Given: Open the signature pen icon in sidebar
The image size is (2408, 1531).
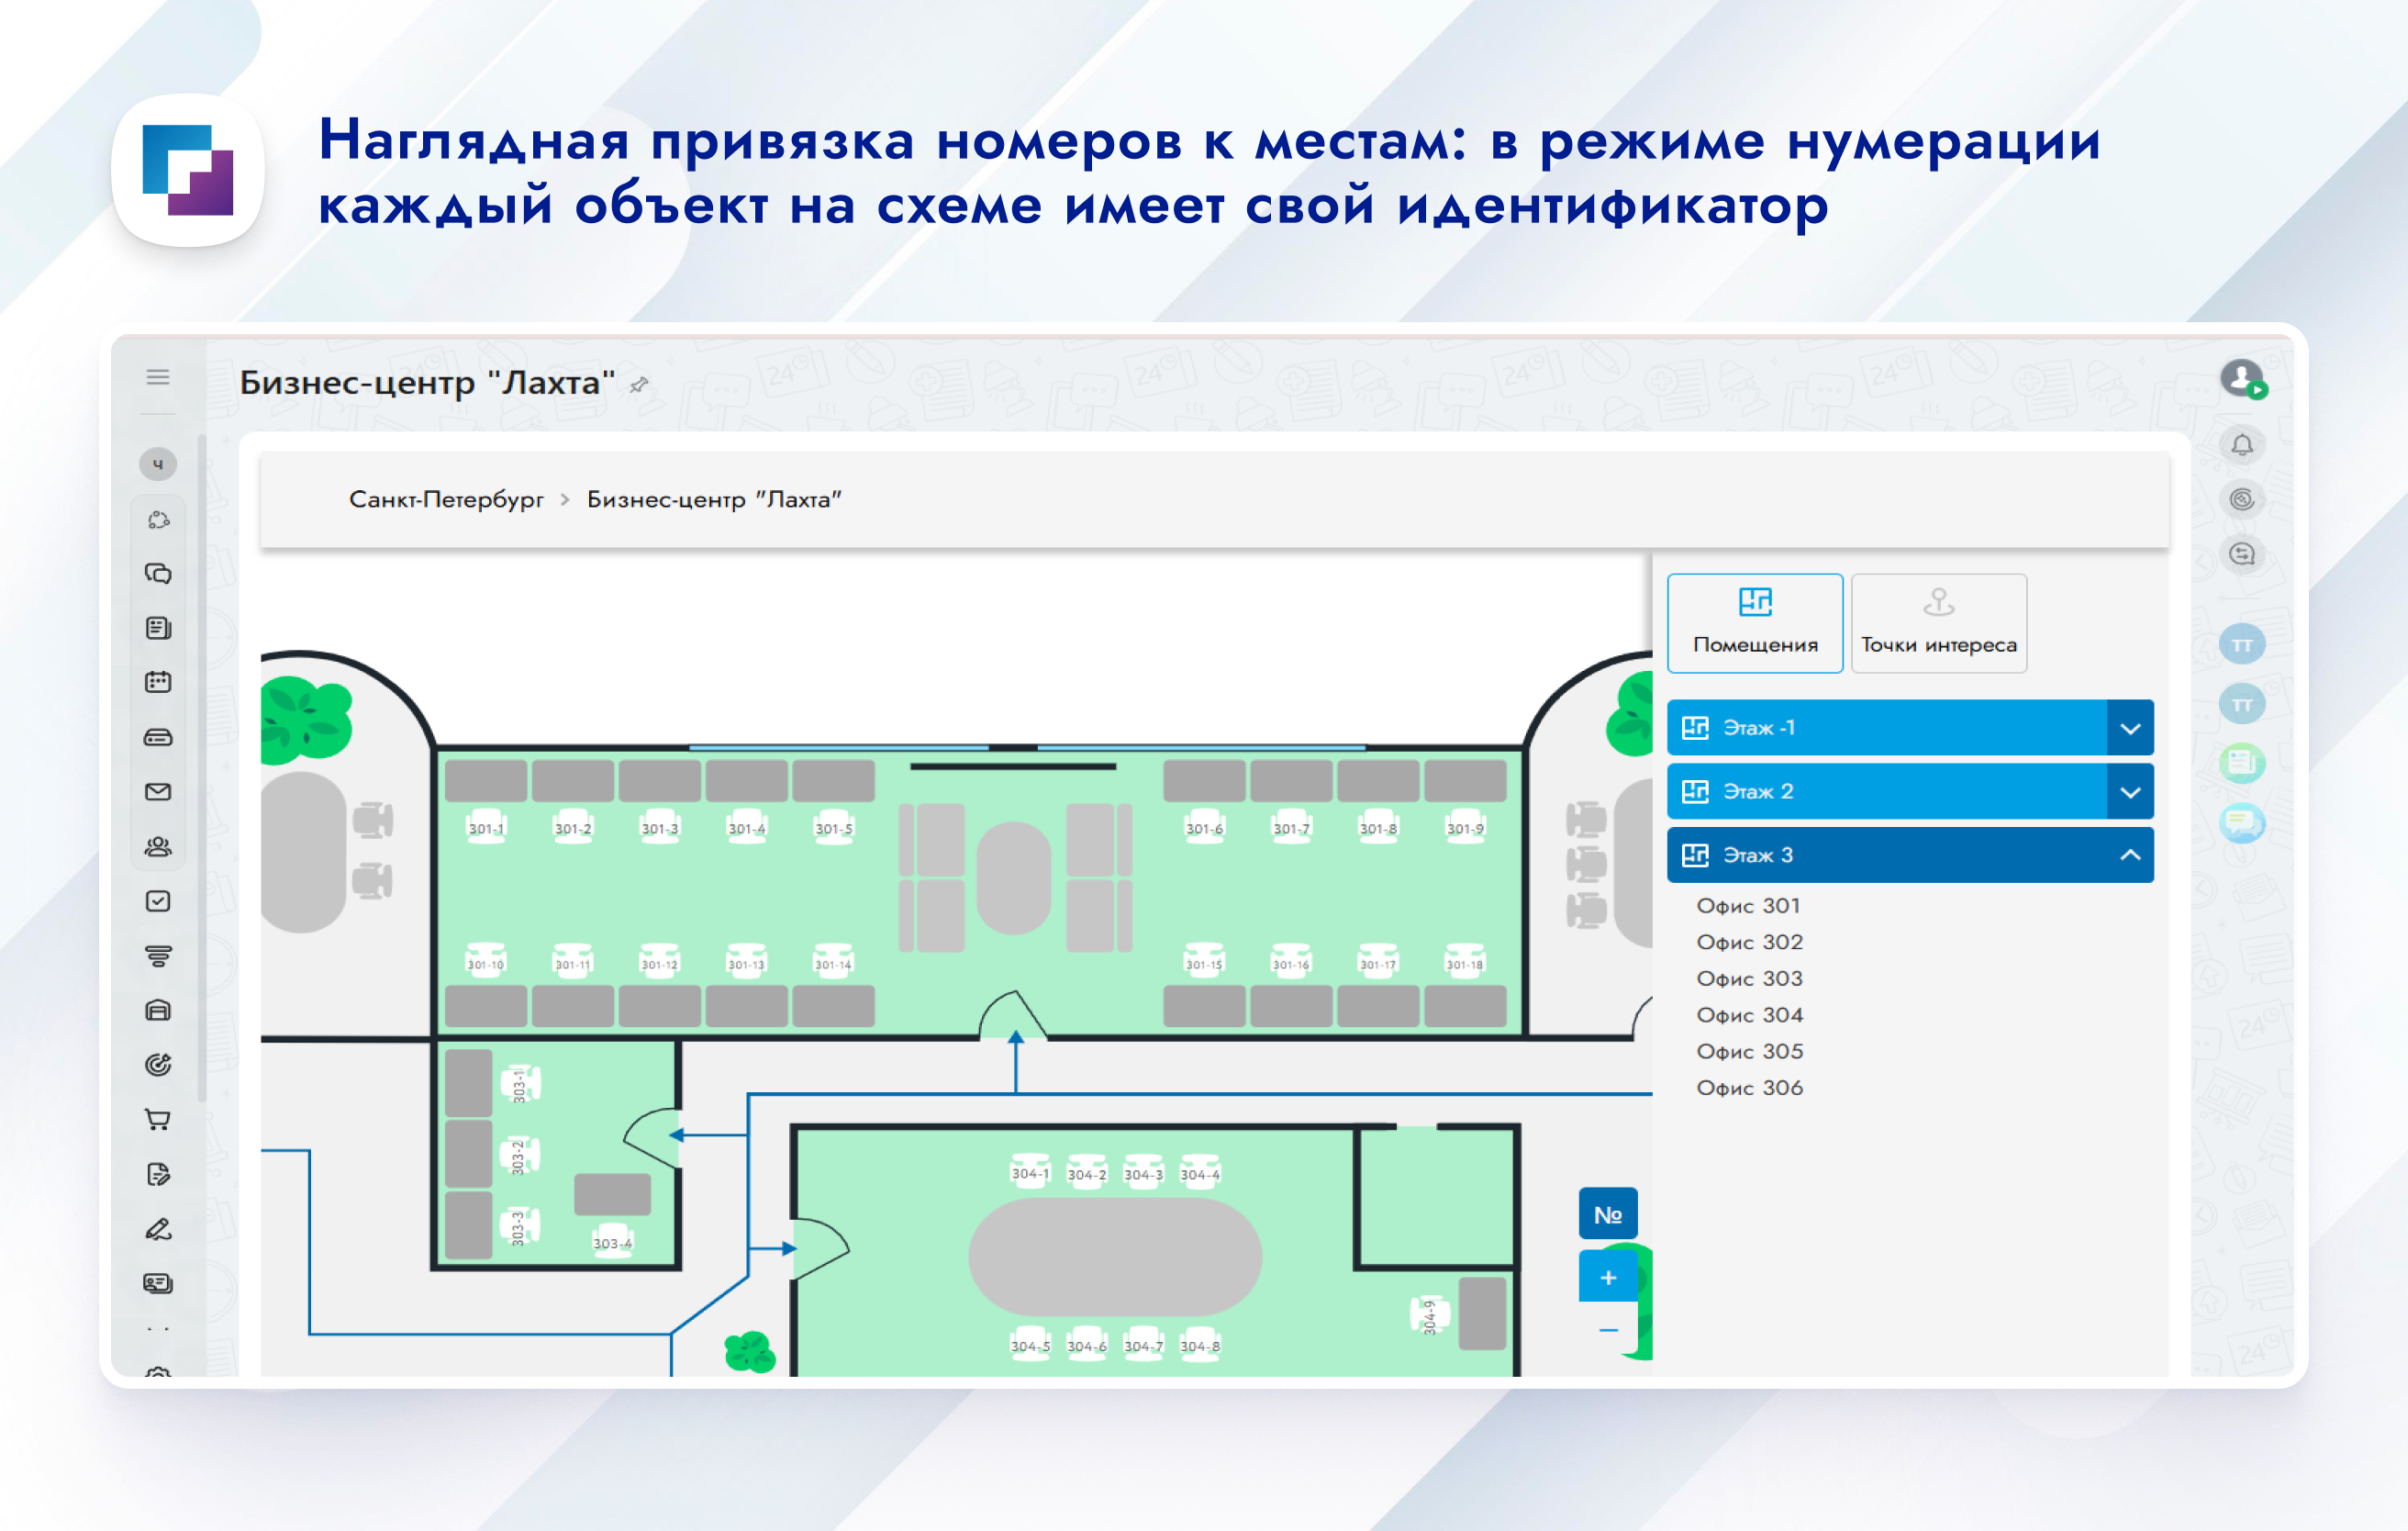Looking at the screenshot, I should 158,1229.
